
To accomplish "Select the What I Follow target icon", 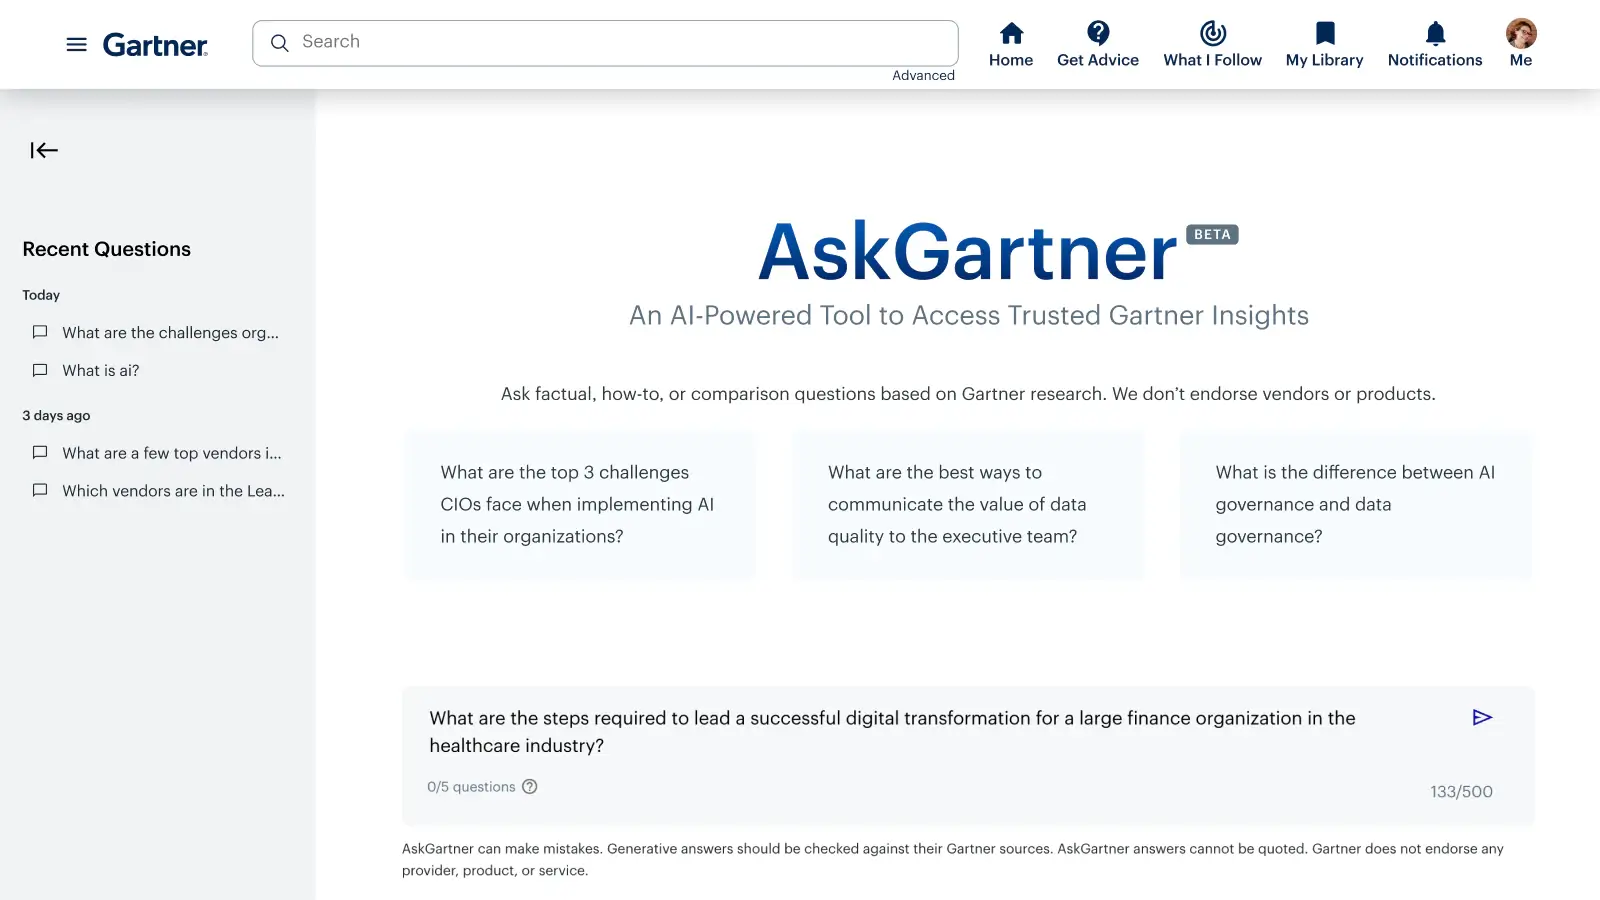I will click(1212, 32).
